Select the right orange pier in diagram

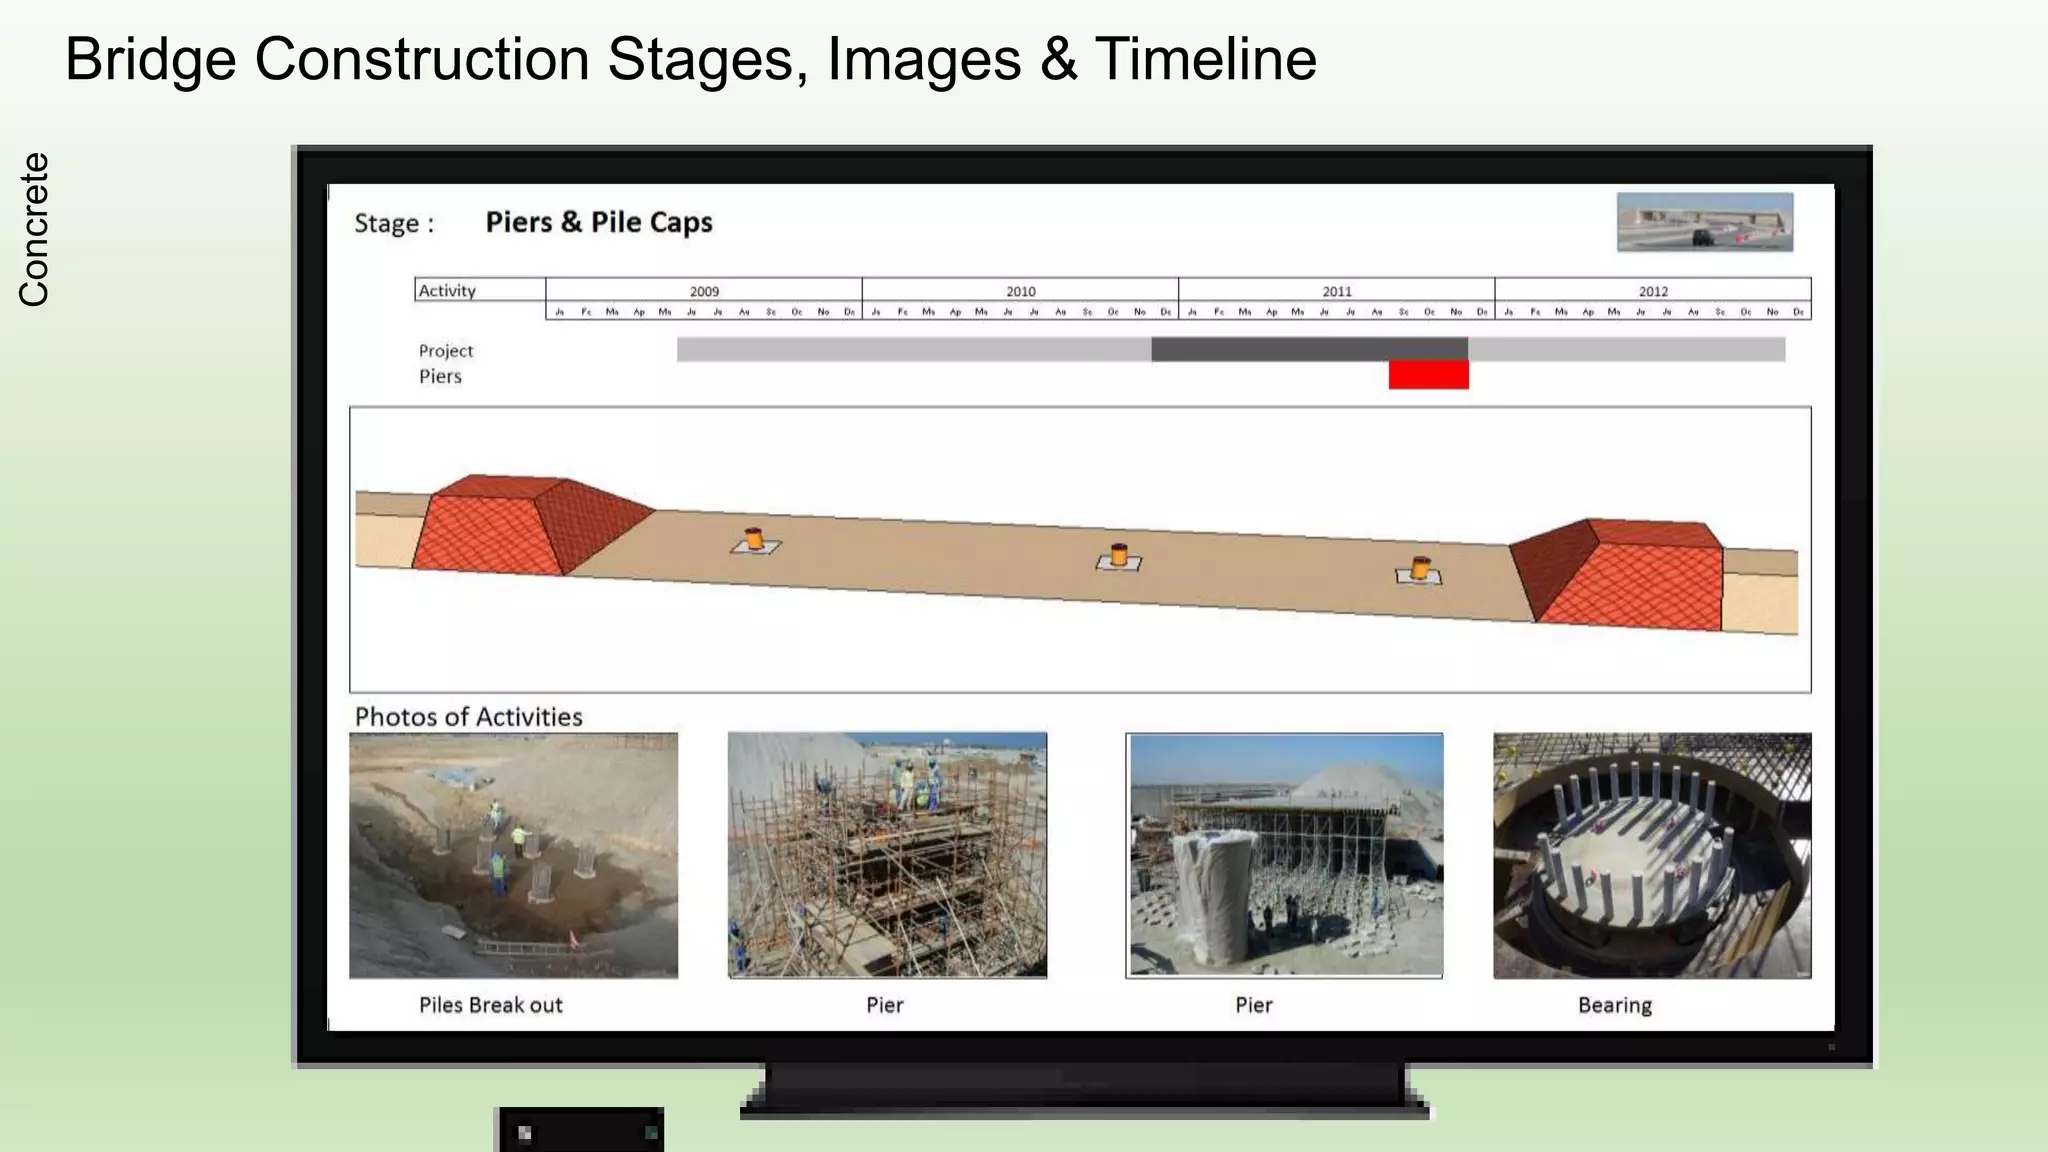[1420, 569]
